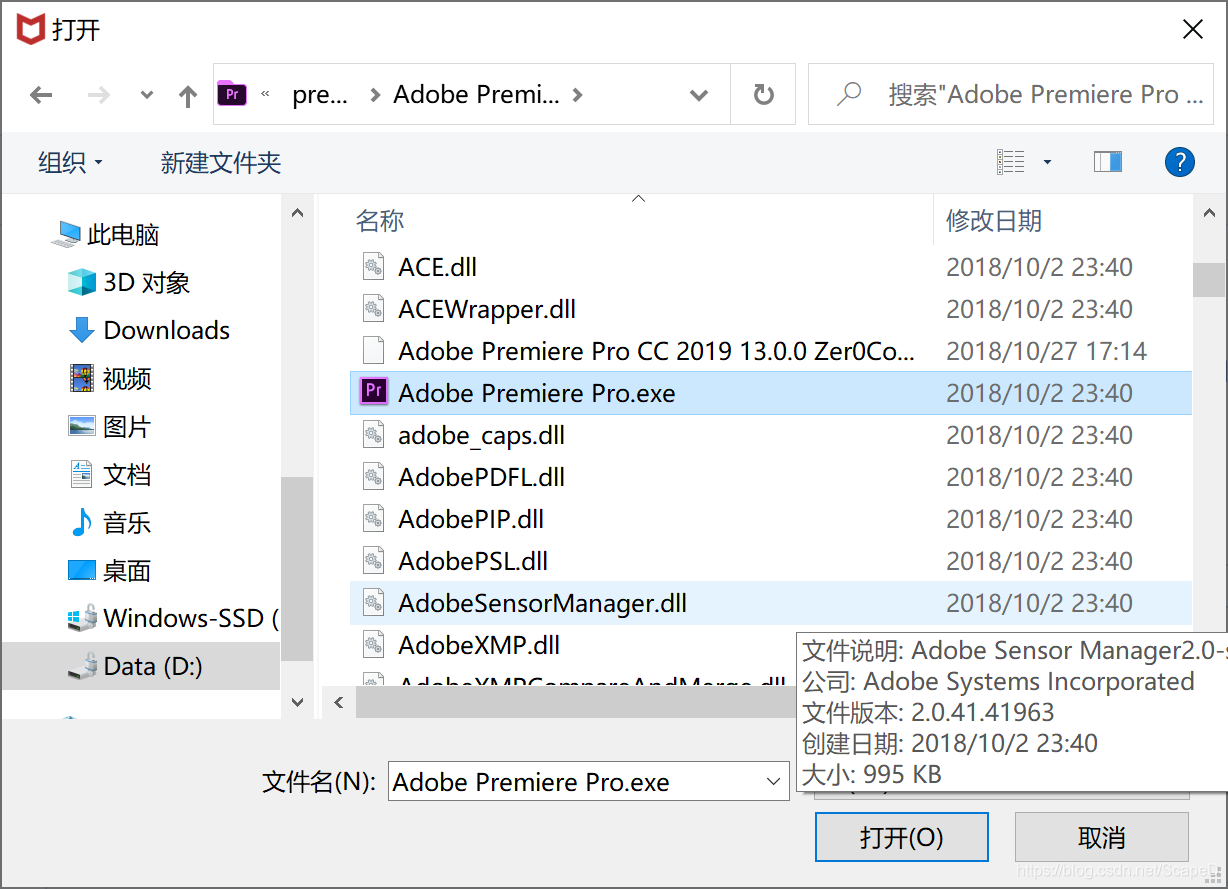
Task: Select Adobe Premiere Pro.exe file name
Action: (x=537, y=393)
